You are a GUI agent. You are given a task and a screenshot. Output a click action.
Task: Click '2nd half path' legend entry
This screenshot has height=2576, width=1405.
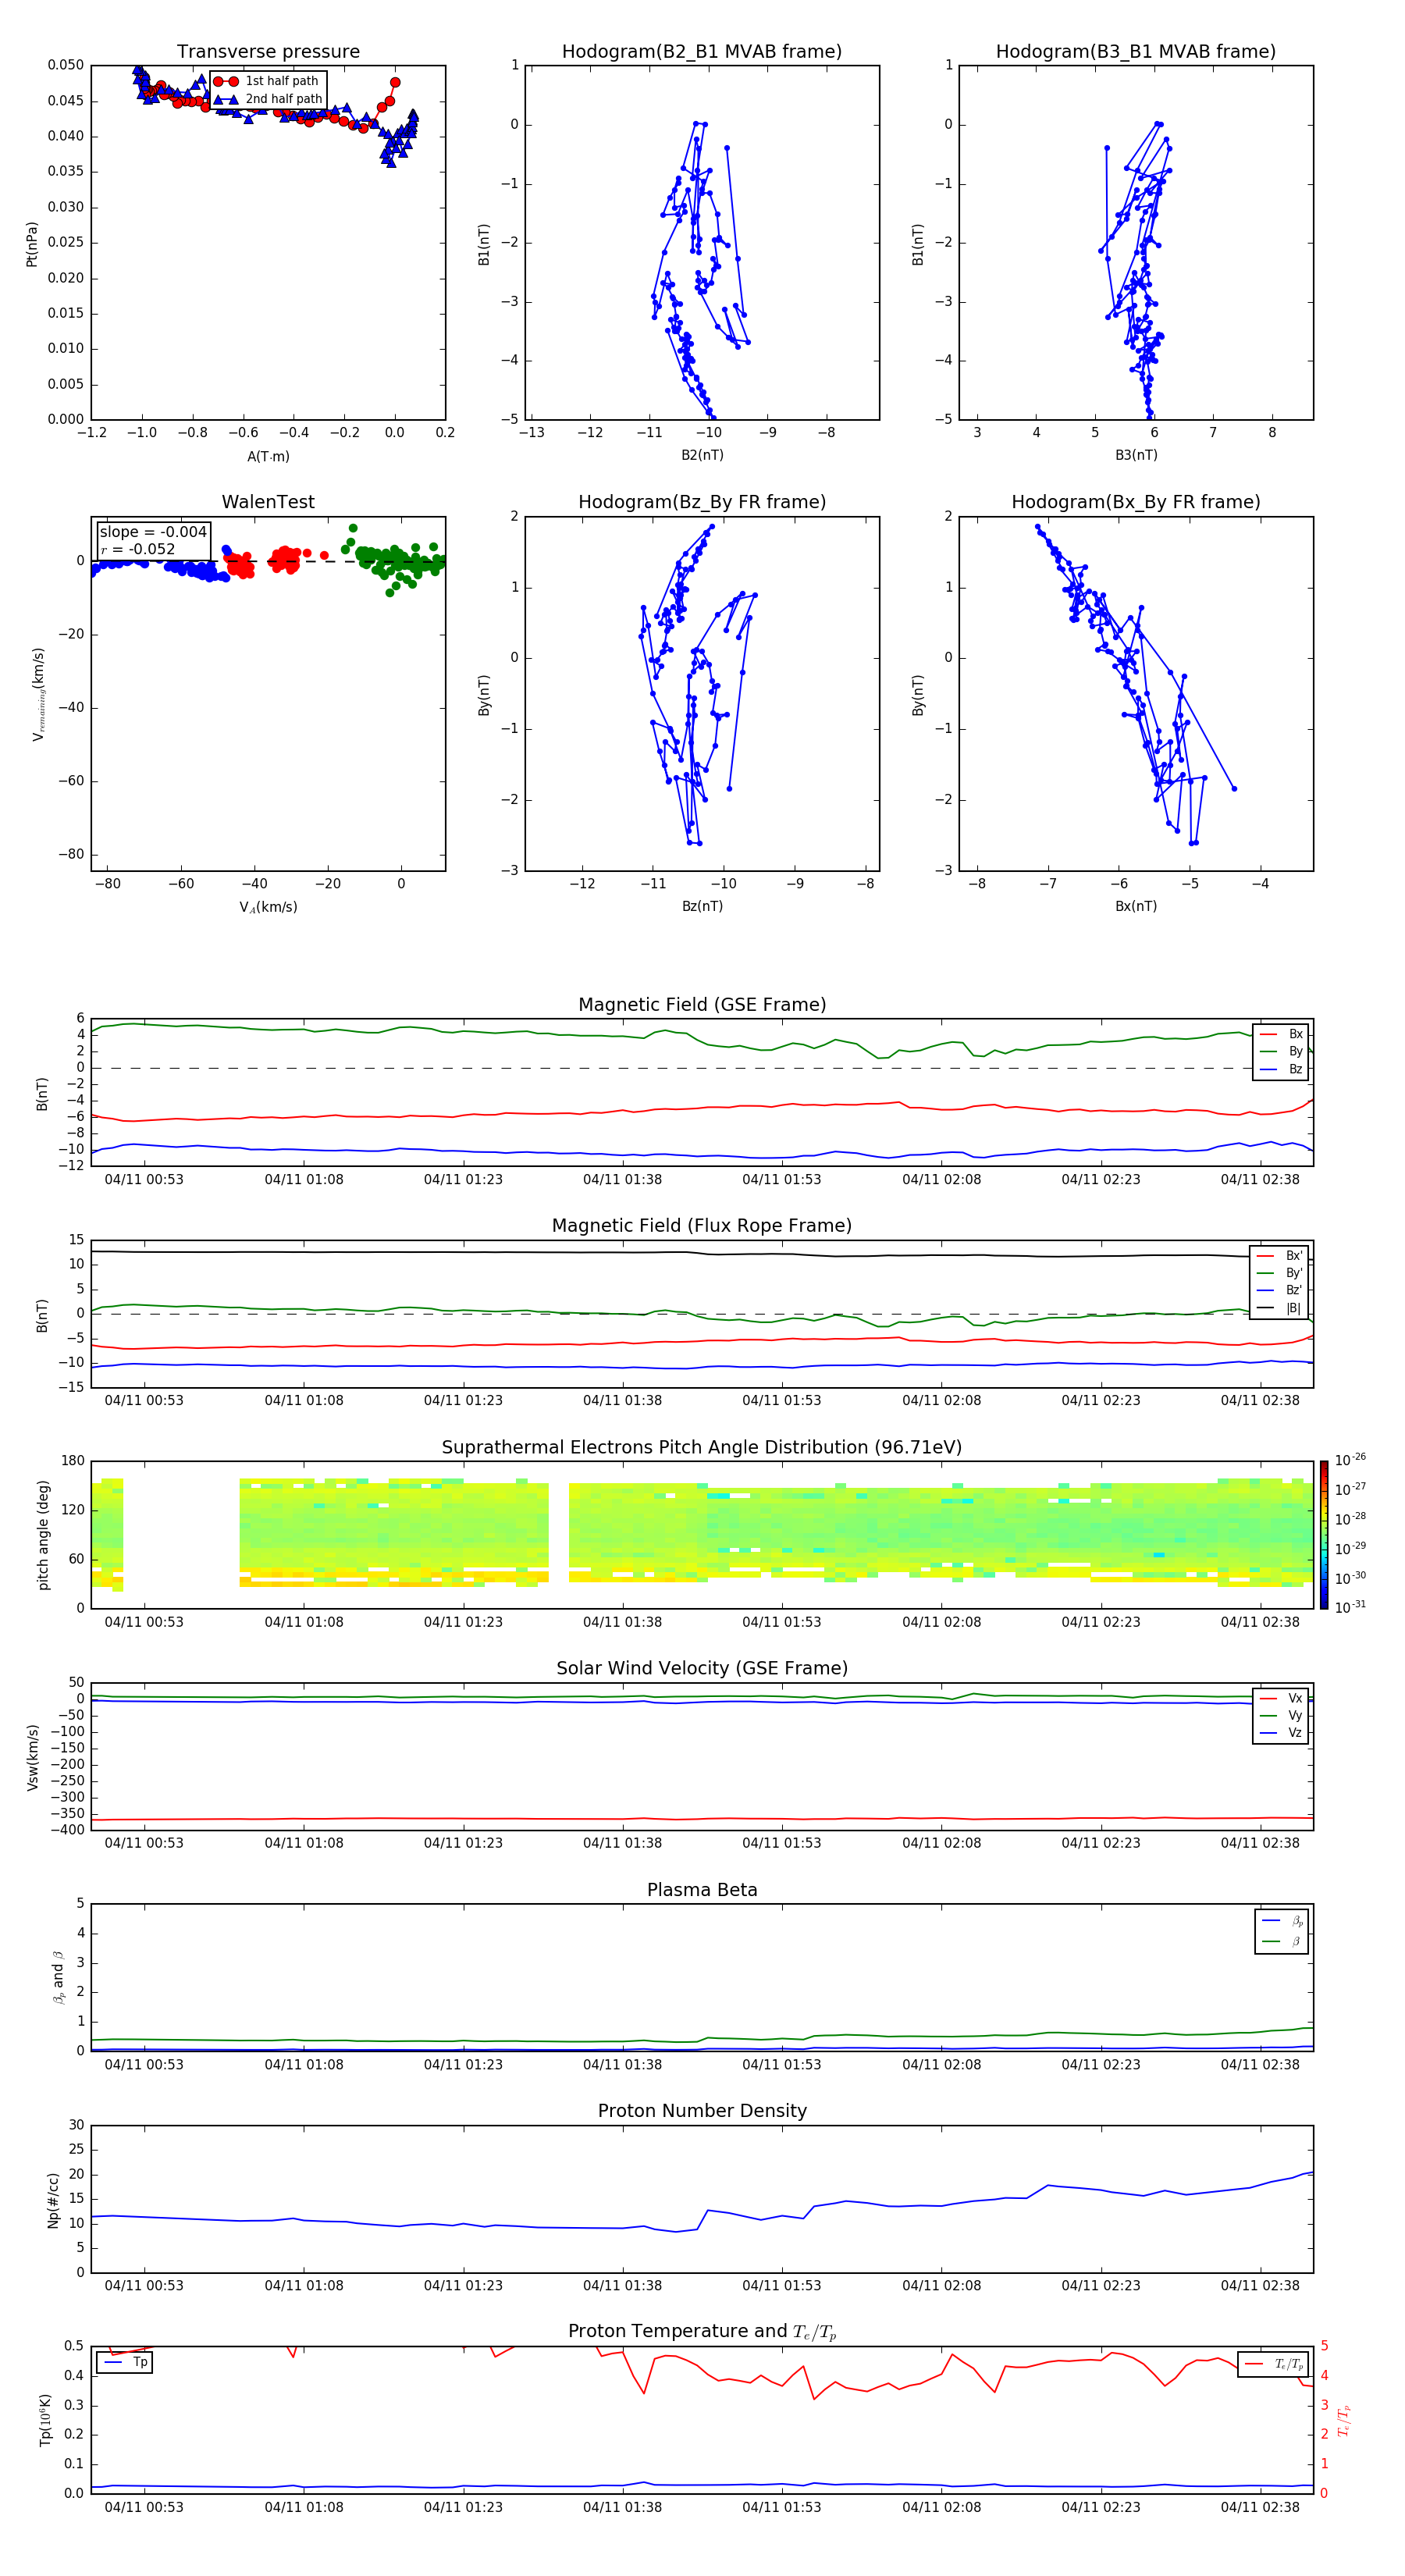point(267,99)
